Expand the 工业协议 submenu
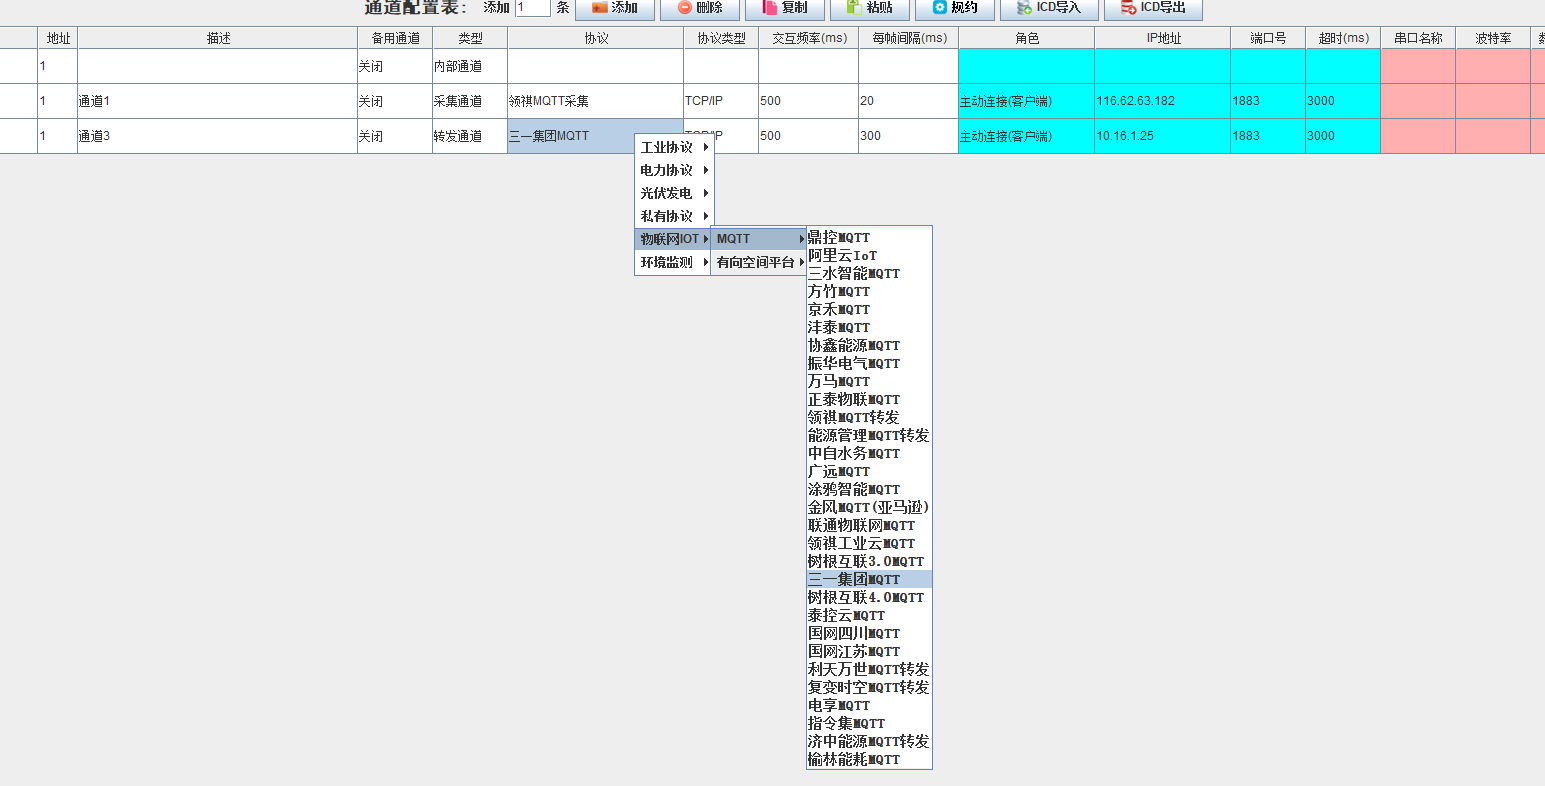Image resolution: width=1545 pixels, height=786 pixels. click(673, 147)
